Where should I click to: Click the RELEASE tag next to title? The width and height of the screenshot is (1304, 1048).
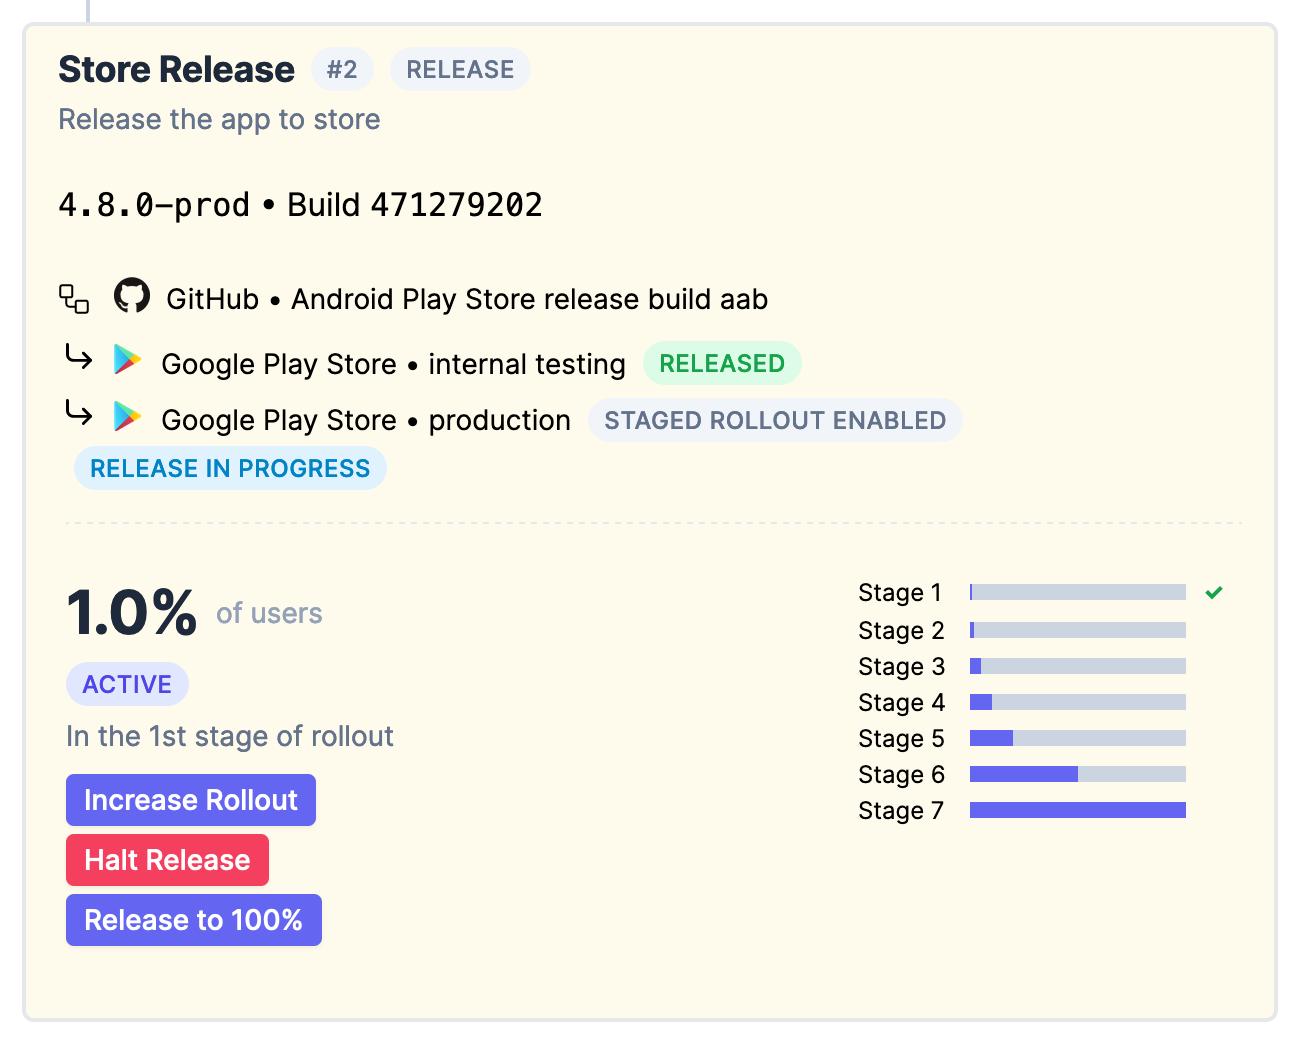point(460,69)
